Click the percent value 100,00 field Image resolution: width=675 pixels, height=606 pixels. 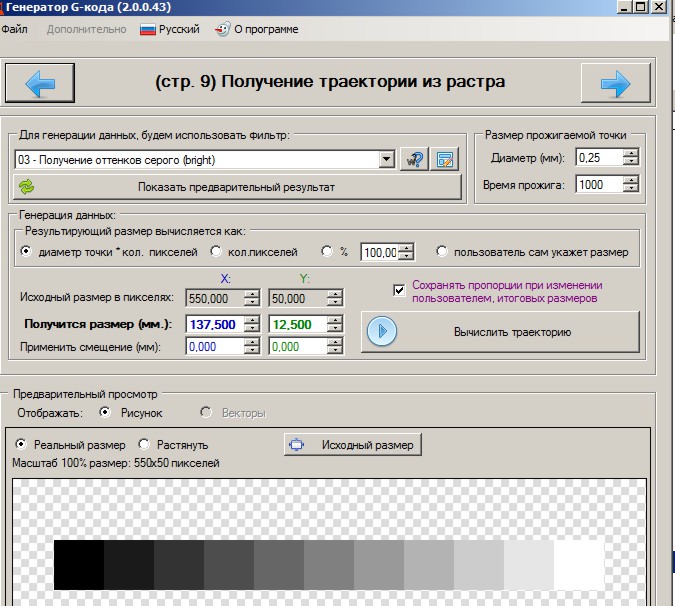(380, 252)
